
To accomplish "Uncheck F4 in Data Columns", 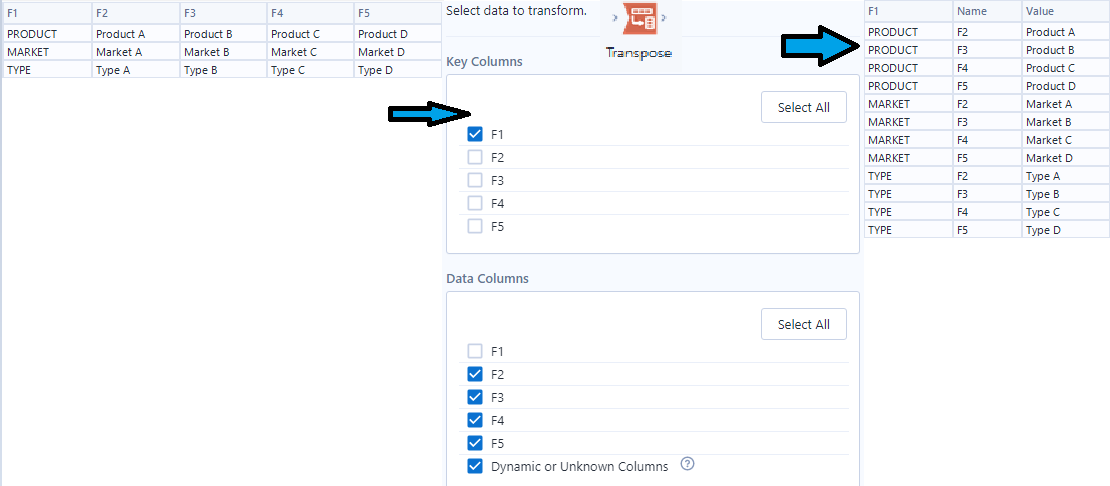I will tap(475, 420).
